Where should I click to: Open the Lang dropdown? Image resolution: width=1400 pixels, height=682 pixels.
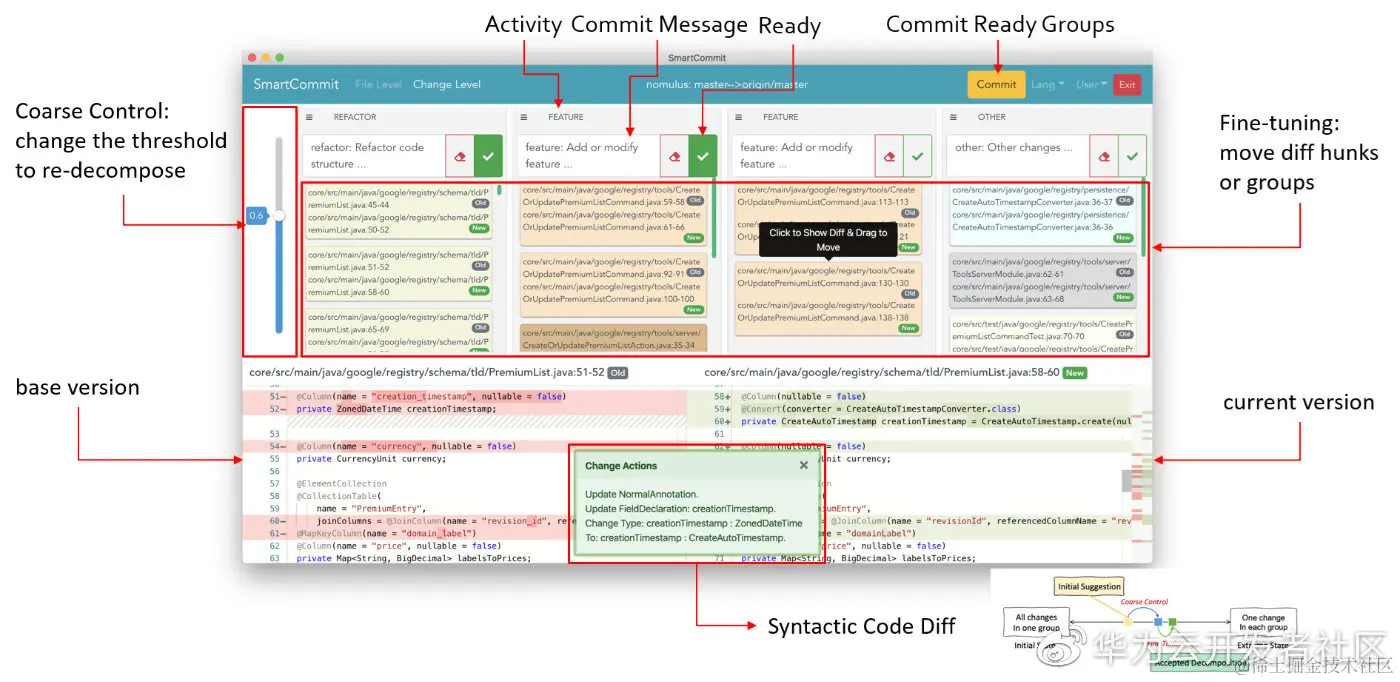click(1047, 85)
